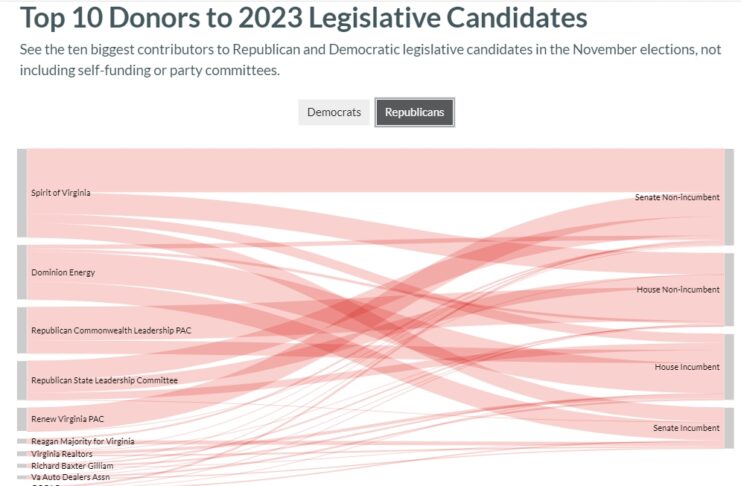The width and height of the screenshot is (741, 486).
Task: Click the gray bar beside Spirit of Virginia
Action: [22, 193]
